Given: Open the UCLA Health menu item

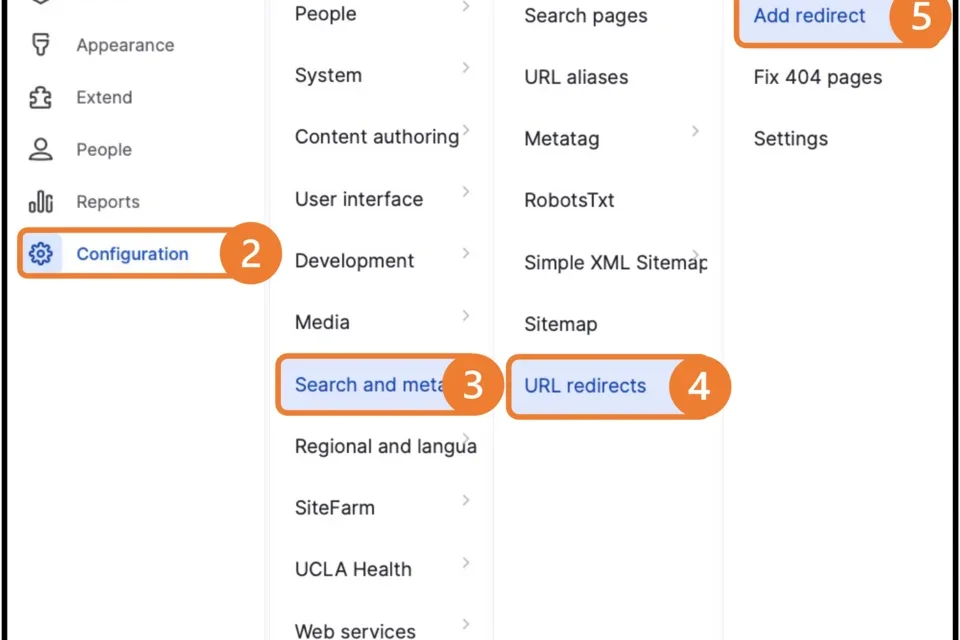Looking at the screenshot, I should [x=352, y=569].
